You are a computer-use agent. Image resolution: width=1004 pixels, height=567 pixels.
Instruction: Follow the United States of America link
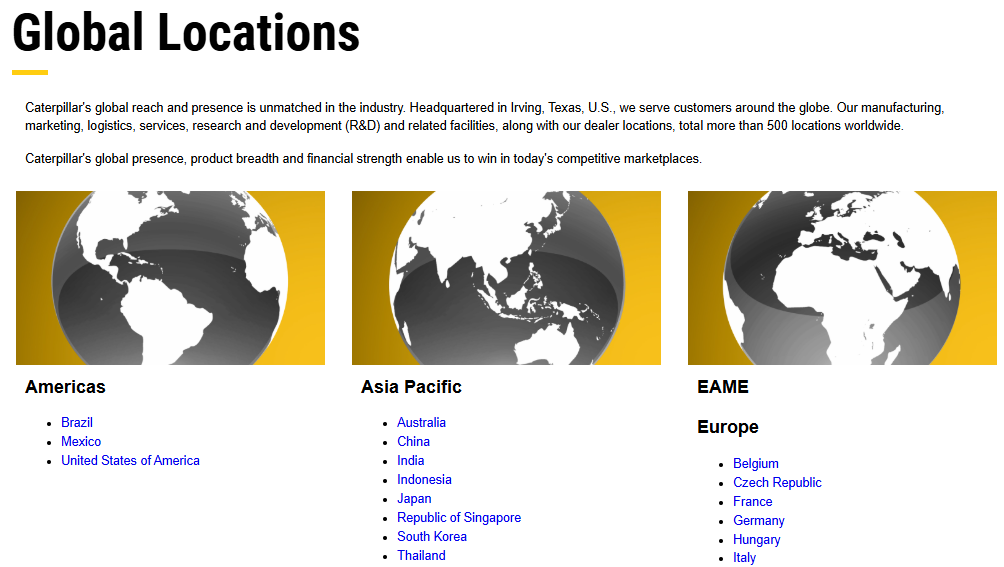coord(131,461)
